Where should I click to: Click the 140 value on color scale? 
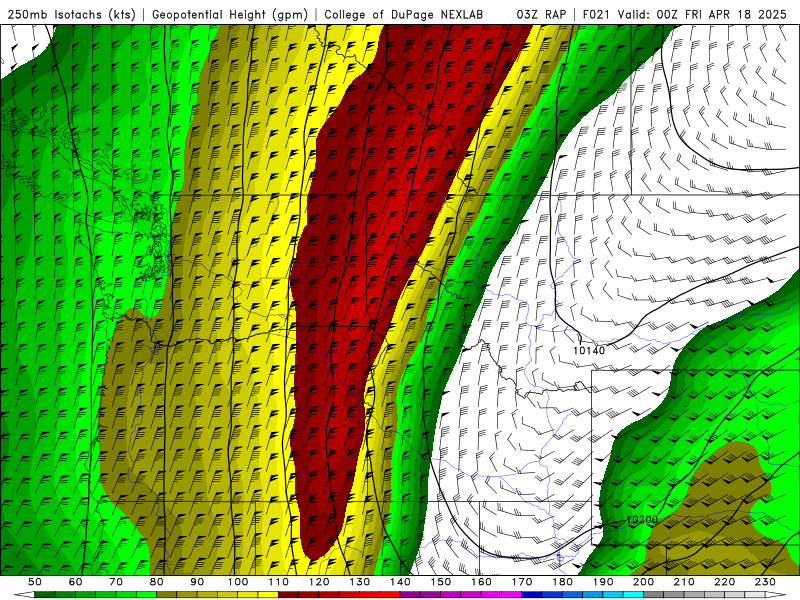(x=401, y=582)
